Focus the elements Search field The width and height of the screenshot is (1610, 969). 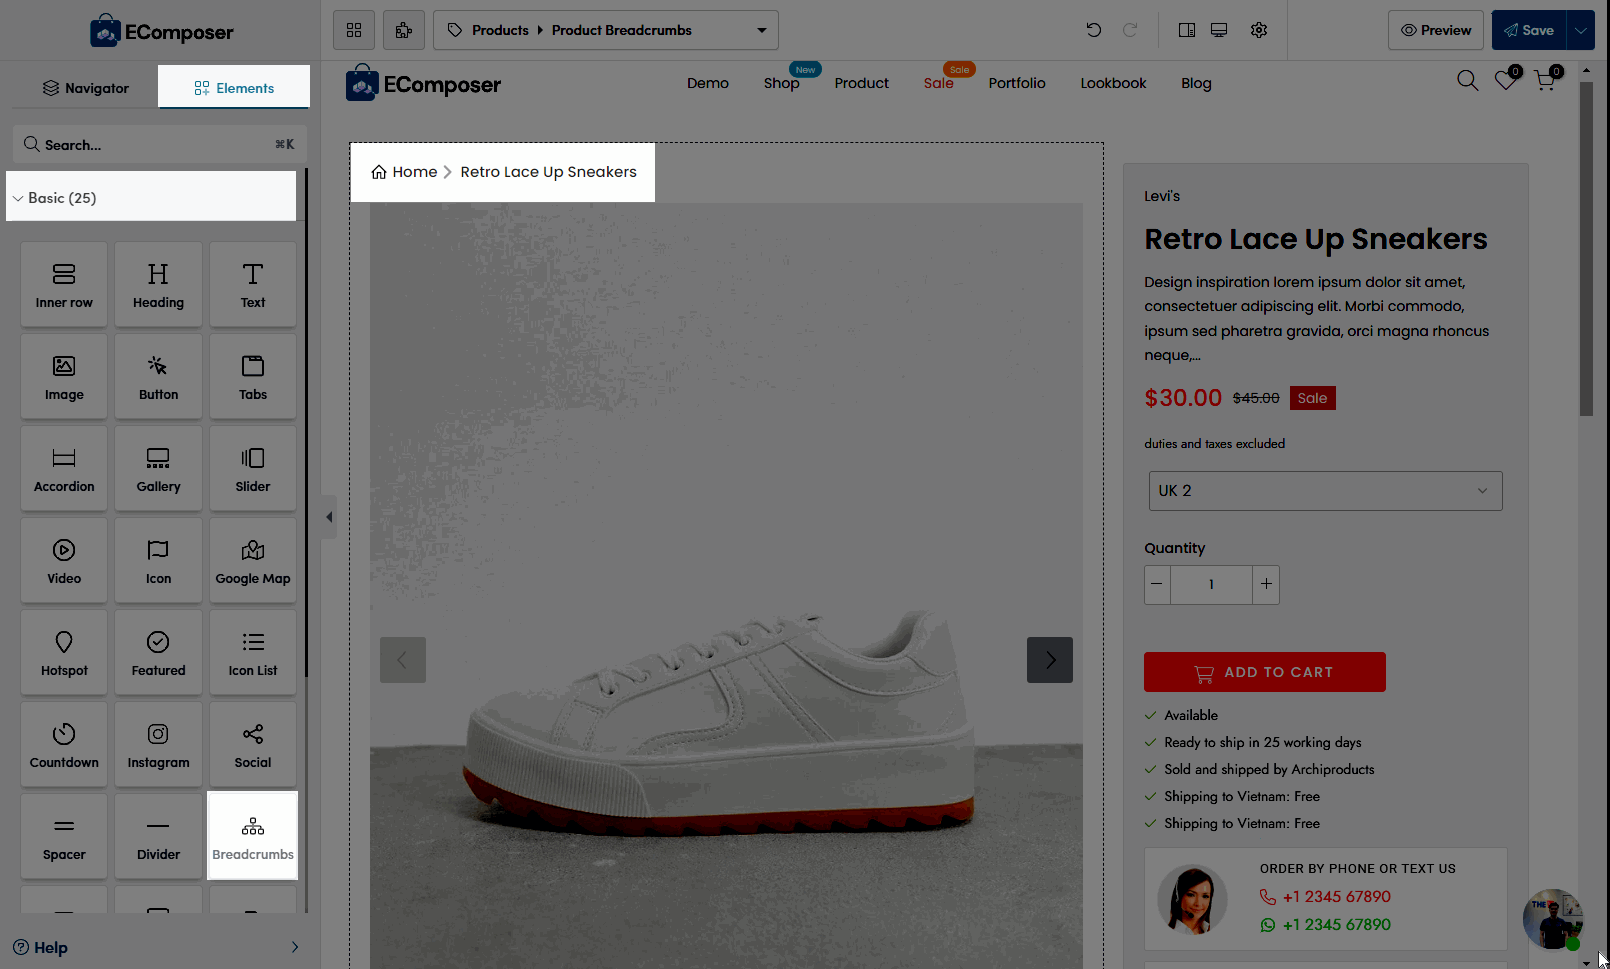click(x=160, y=144)
